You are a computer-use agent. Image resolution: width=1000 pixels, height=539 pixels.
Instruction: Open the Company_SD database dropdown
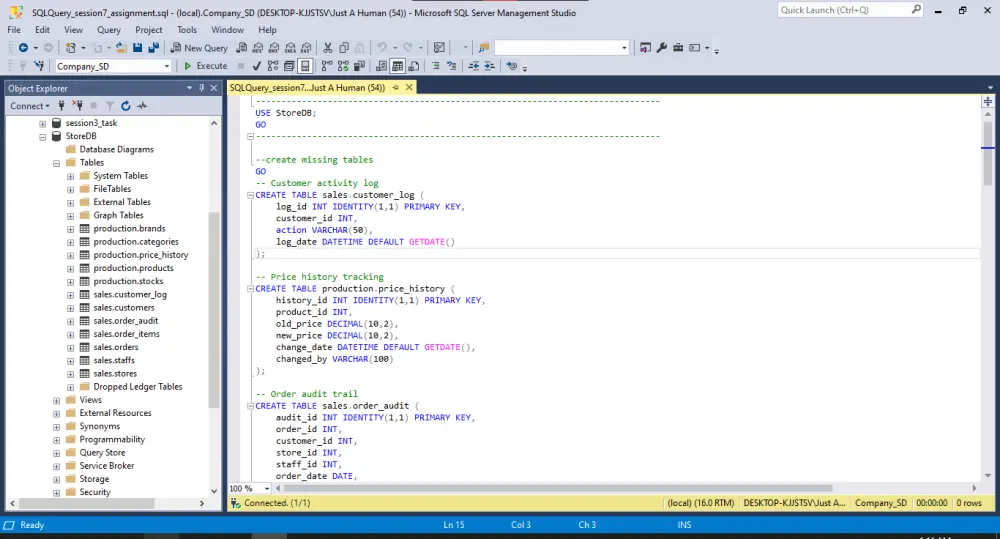click(x=166, y=66)
